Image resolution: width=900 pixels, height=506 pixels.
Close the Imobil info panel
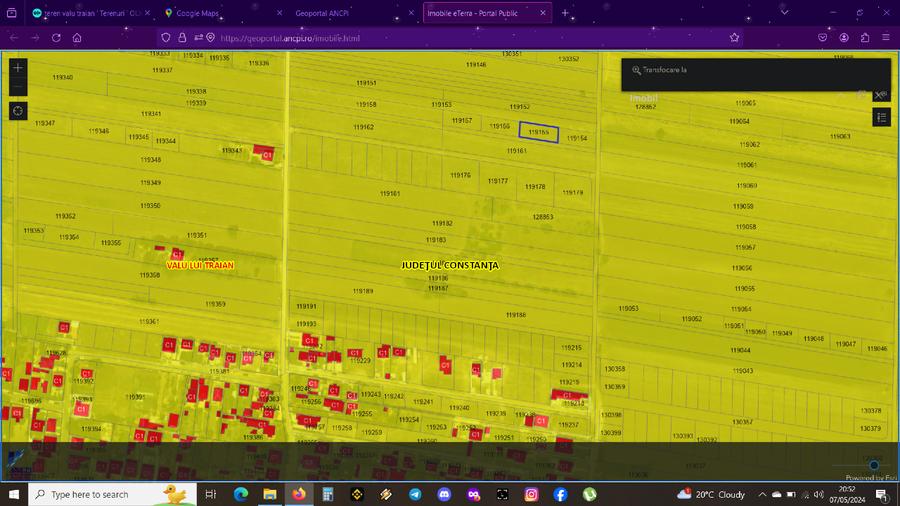point(880,95)
